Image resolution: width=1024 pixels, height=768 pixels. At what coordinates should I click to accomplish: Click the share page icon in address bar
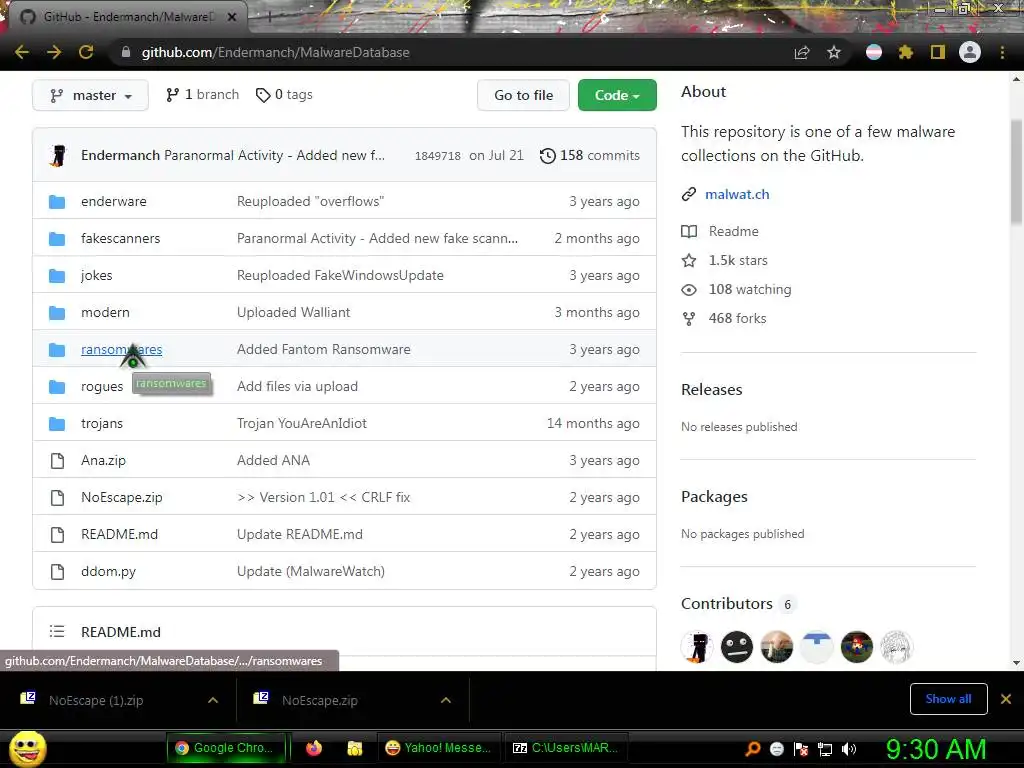[802, 52]
